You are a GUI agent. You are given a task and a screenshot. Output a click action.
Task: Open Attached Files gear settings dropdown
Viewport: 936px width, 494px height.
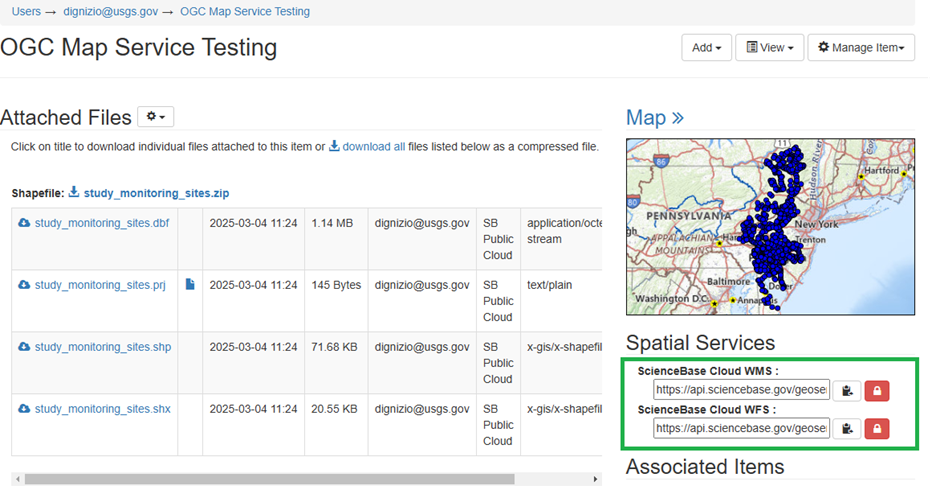tap(156, 117)
